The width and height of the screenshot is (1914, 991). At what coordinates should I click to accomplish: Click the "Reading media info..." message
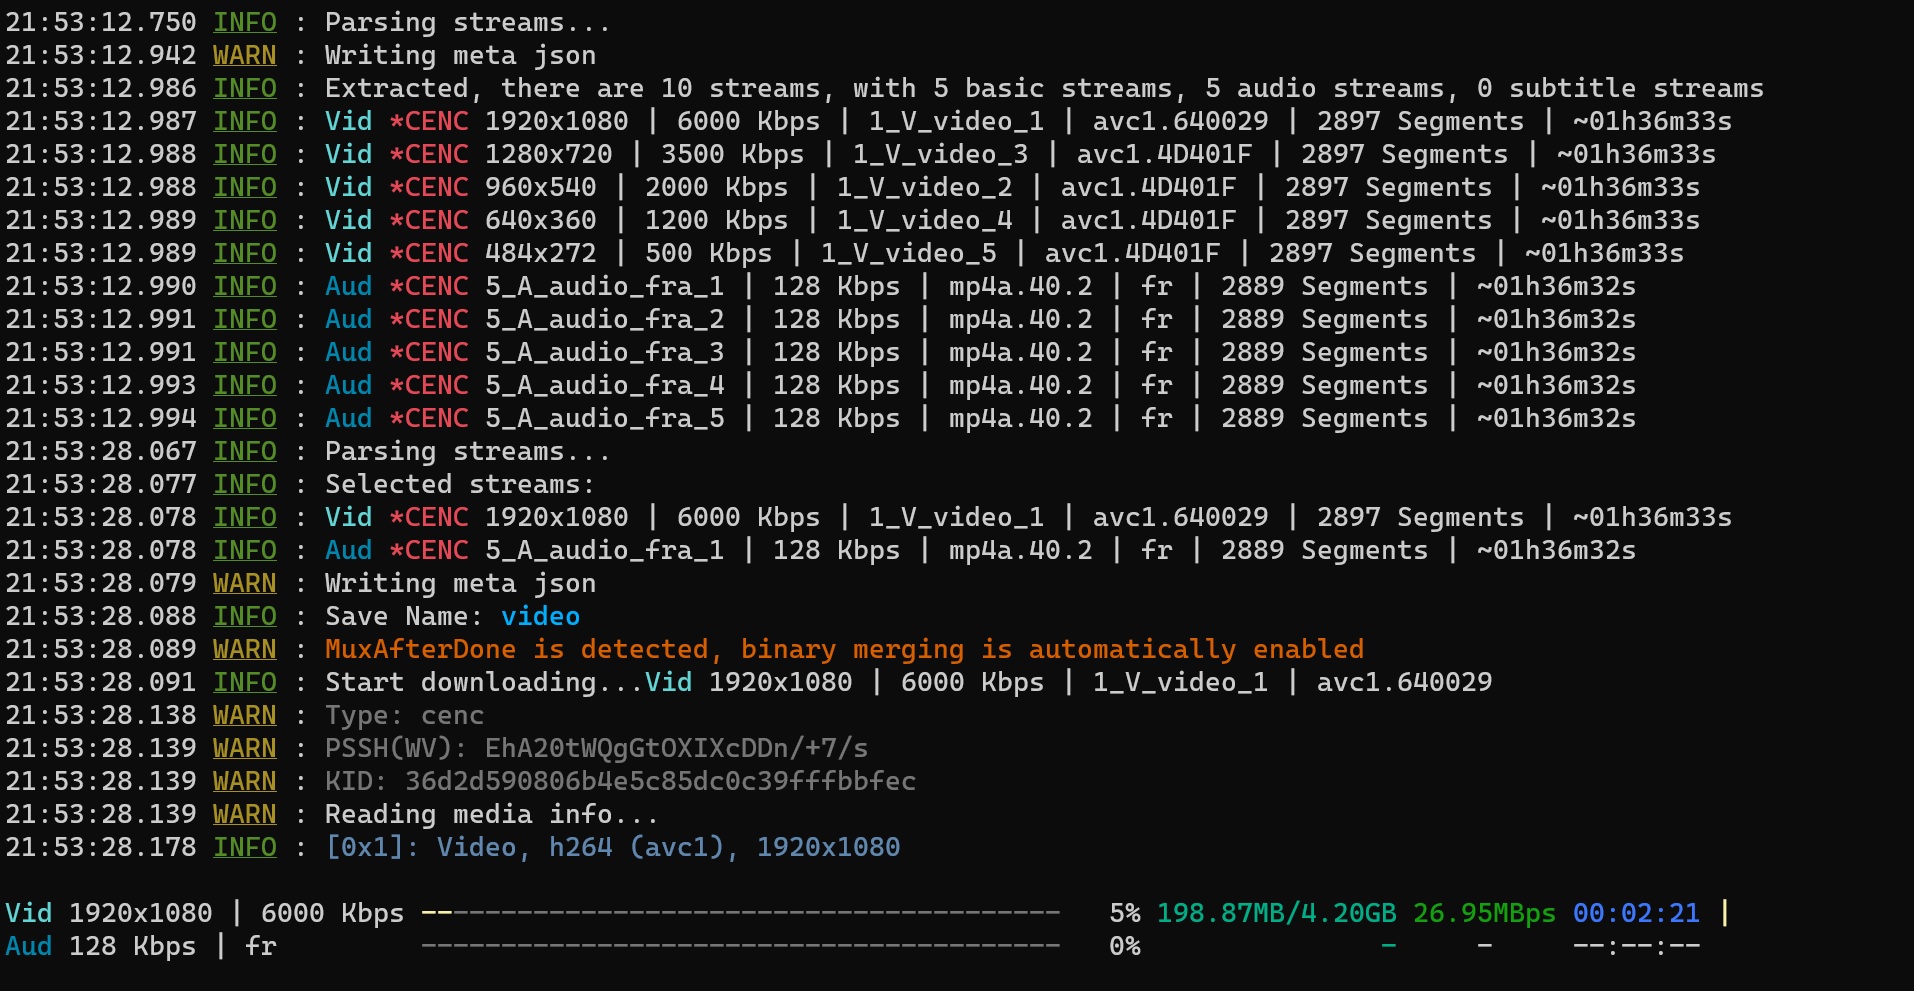491,814
